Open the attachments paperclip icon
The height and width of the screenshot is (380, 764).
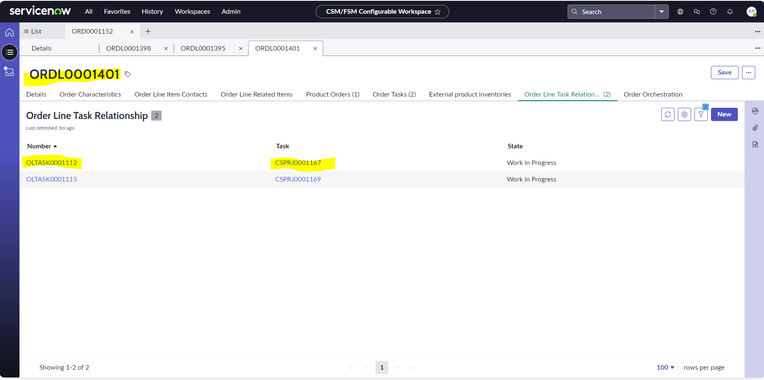pos(755,128)
